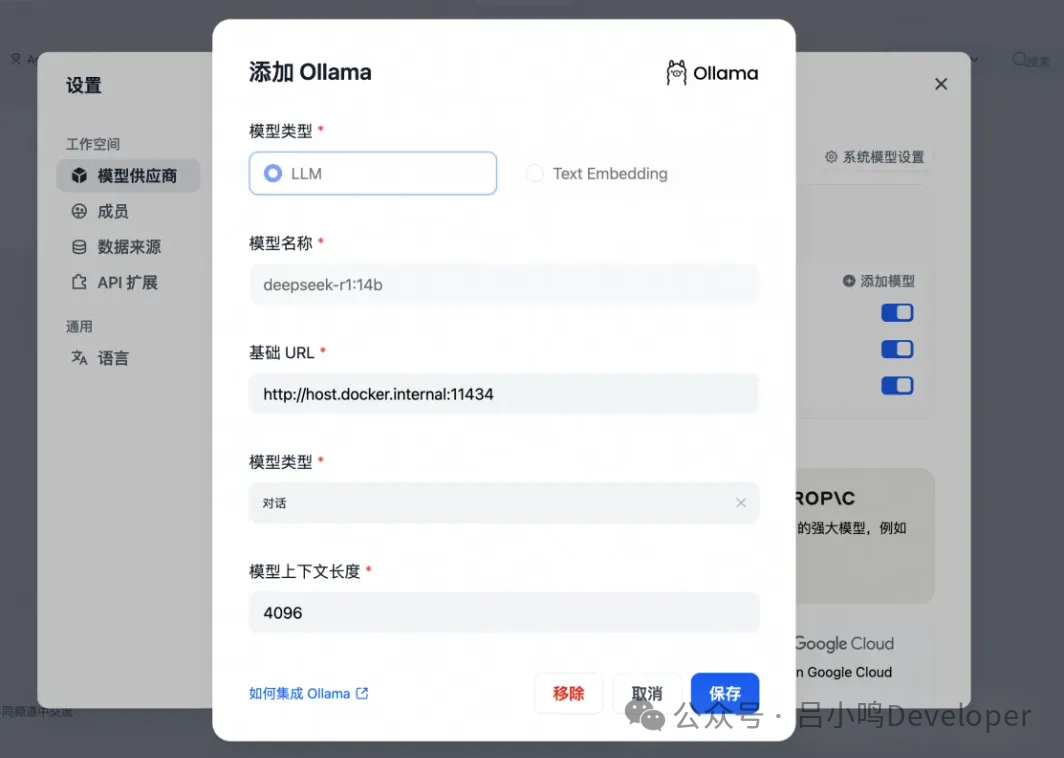Click the context length field 4096
Viewport: 1064px width, 758px height.
[504, 612]
